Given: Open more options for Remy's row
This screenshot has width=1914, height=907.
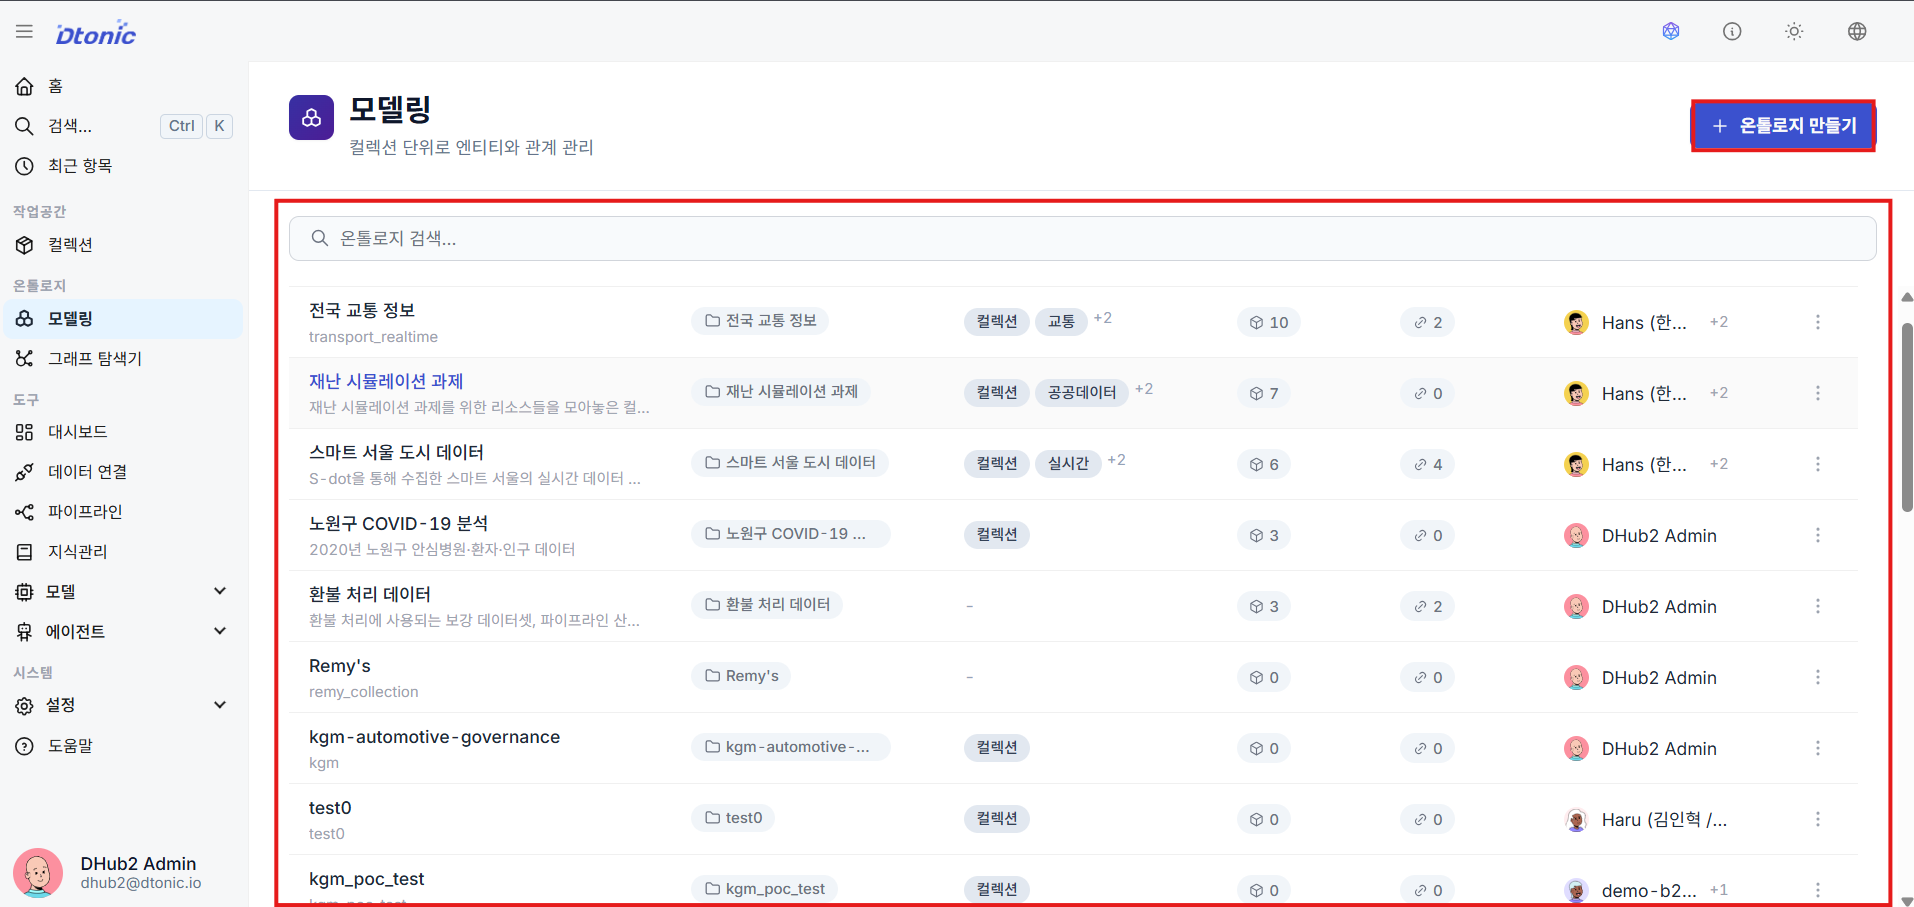Looking at the screenshot, I should pos(1818,677).
